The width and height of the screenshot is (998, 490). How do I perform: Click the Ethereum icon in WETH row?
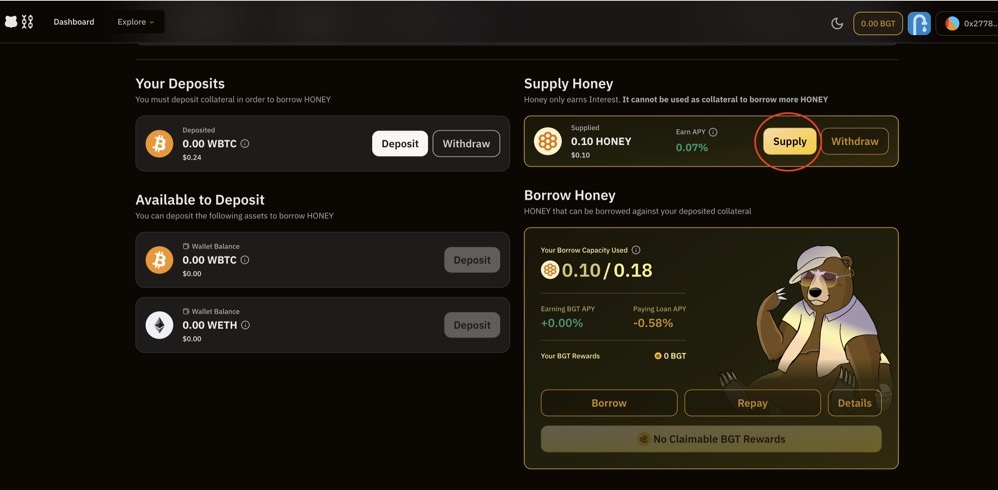pyautogui.click(x=159, y=325)
